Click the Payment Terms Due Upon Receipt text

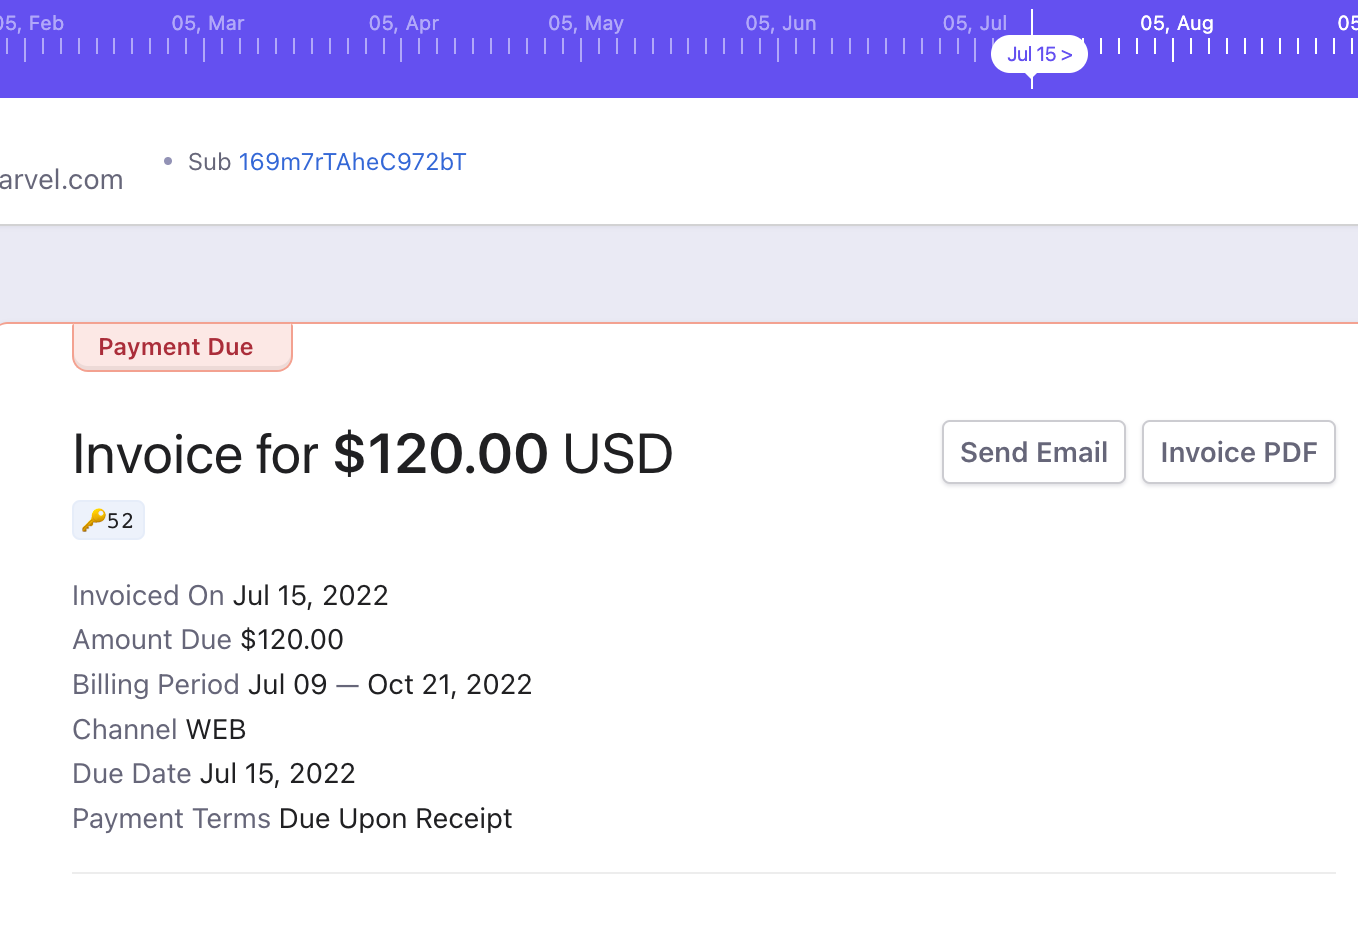click(x=396, y=818)
